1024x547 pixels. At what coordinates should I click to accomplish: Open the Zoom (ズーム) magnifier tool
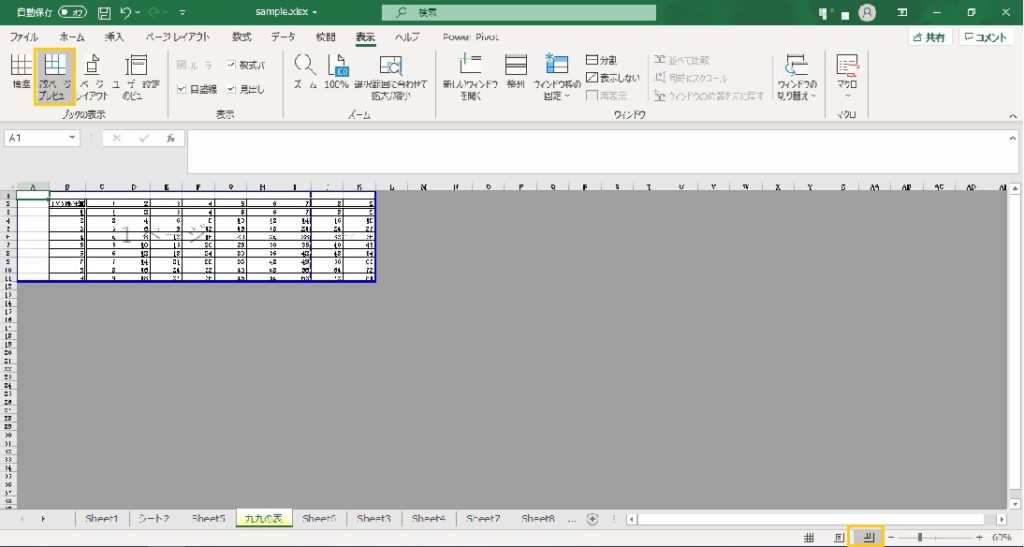point(304,72)
